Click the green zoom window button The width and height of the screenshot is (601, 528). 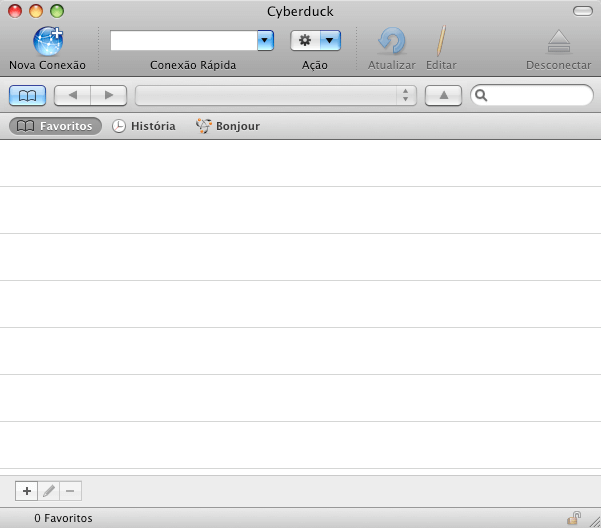pos(57,11)
